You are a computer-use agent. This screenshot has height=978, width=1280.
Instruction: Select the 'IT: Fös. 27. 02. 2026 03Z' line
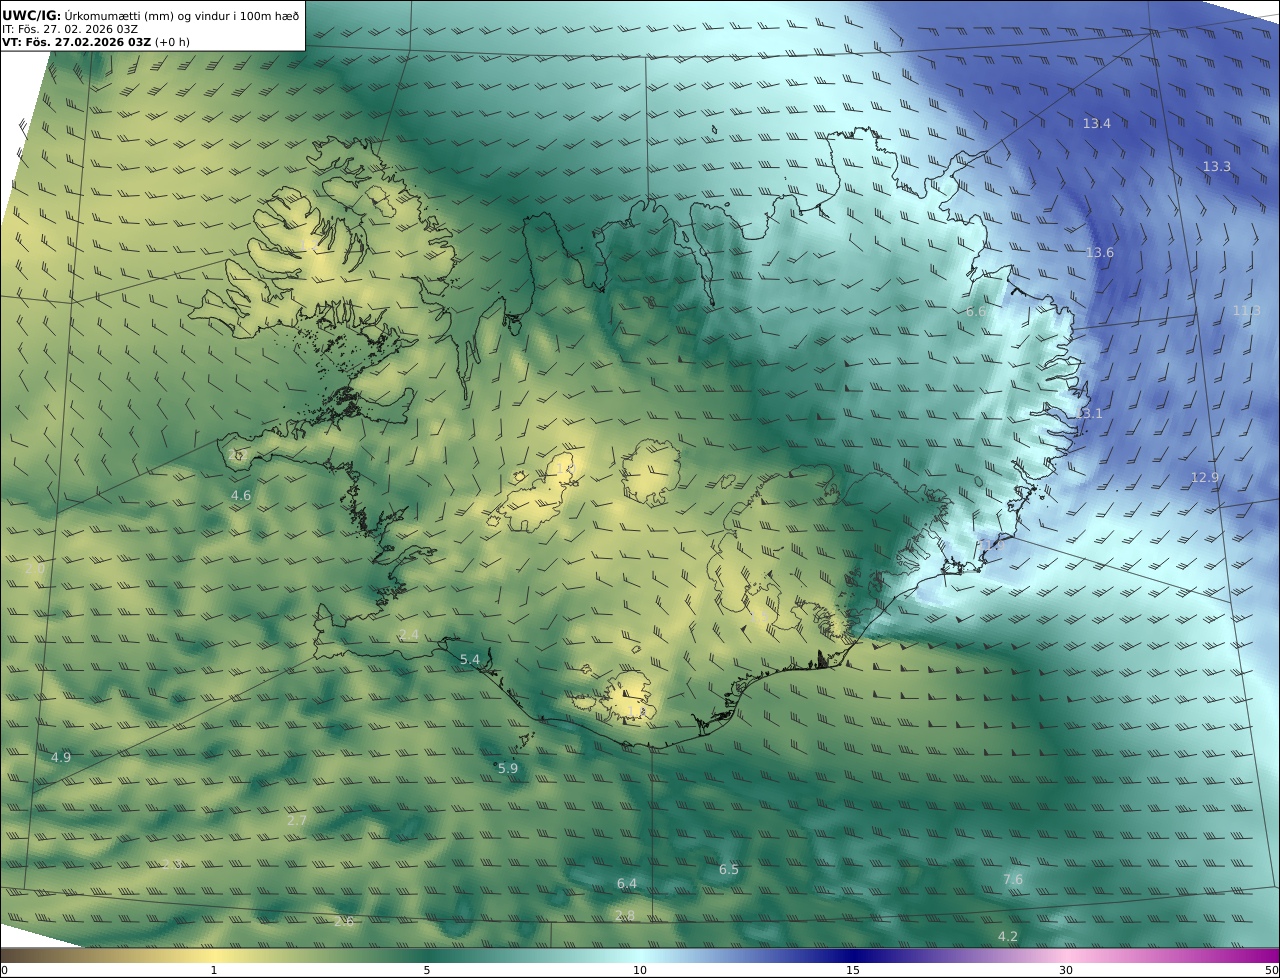tap(70, 29)
